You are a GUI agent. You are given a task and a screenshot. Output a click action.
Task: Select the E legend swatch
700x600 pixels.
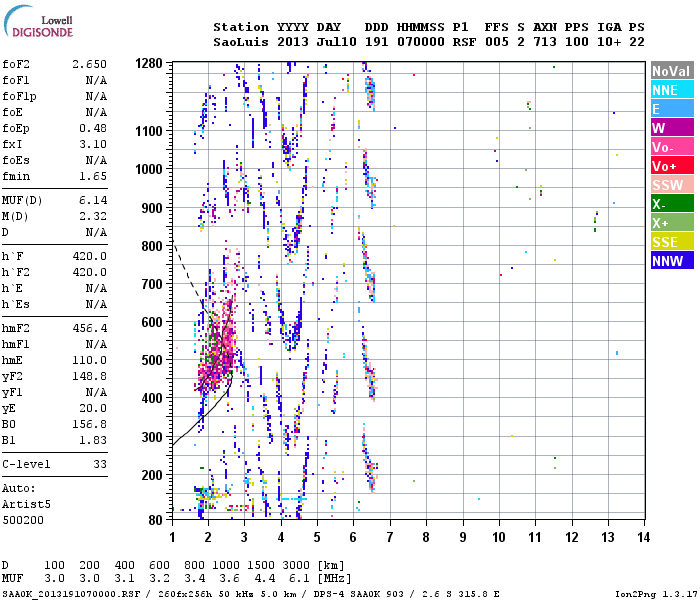672,108
